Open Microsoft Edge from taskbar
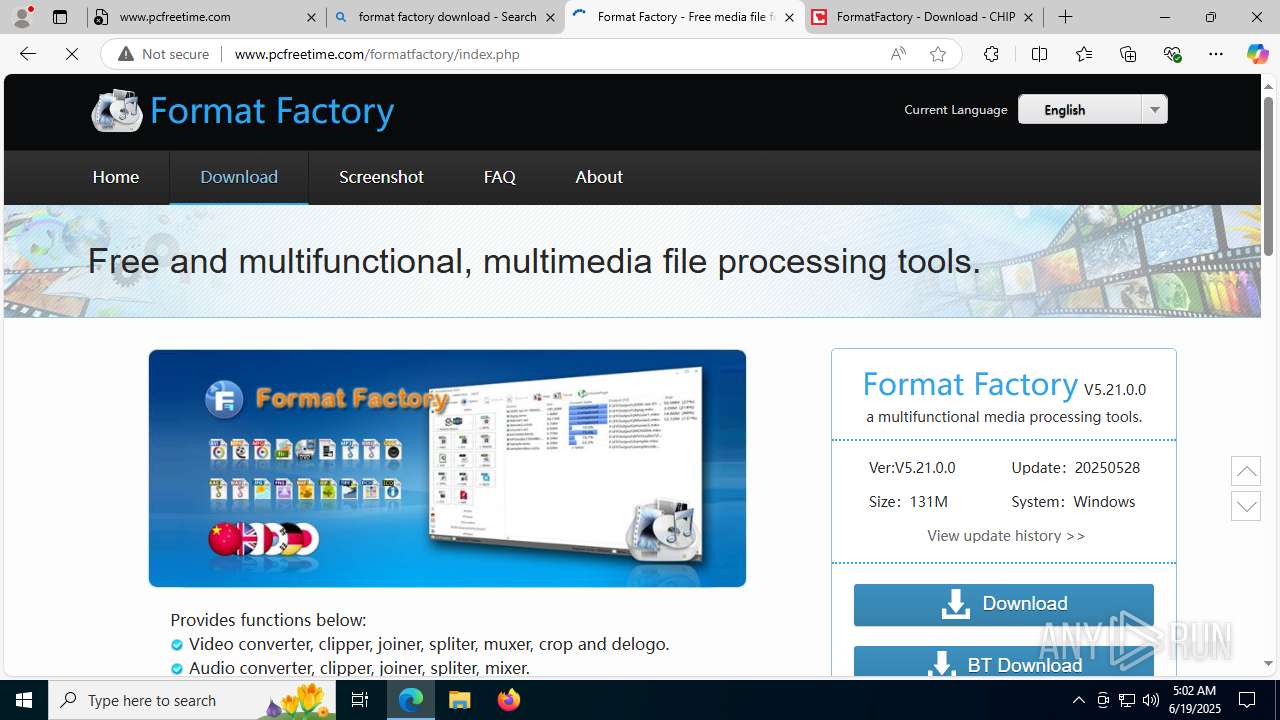This screenshot has width=1280, height=720. (411, 700)
